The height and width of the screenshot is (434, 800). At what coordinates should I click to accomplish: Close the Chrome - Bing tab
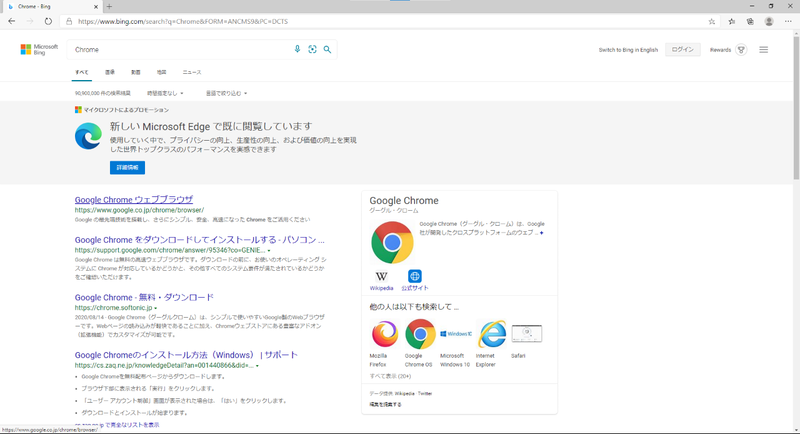point(96,7)
